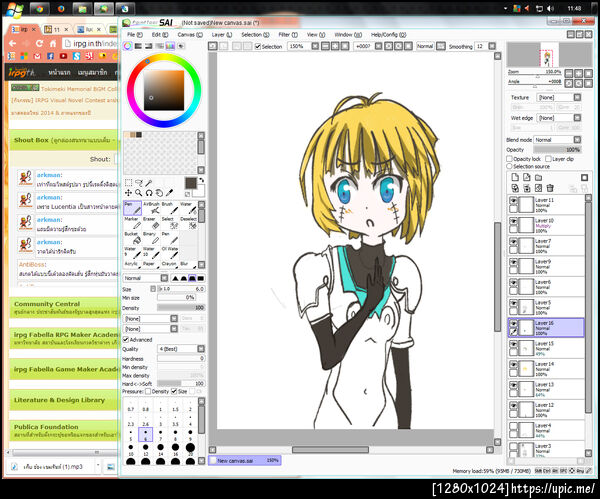Image resolution: width=600 pixels, height=499 pixels.
Task: Click the merge layer down icon
Action: [527, 188]
